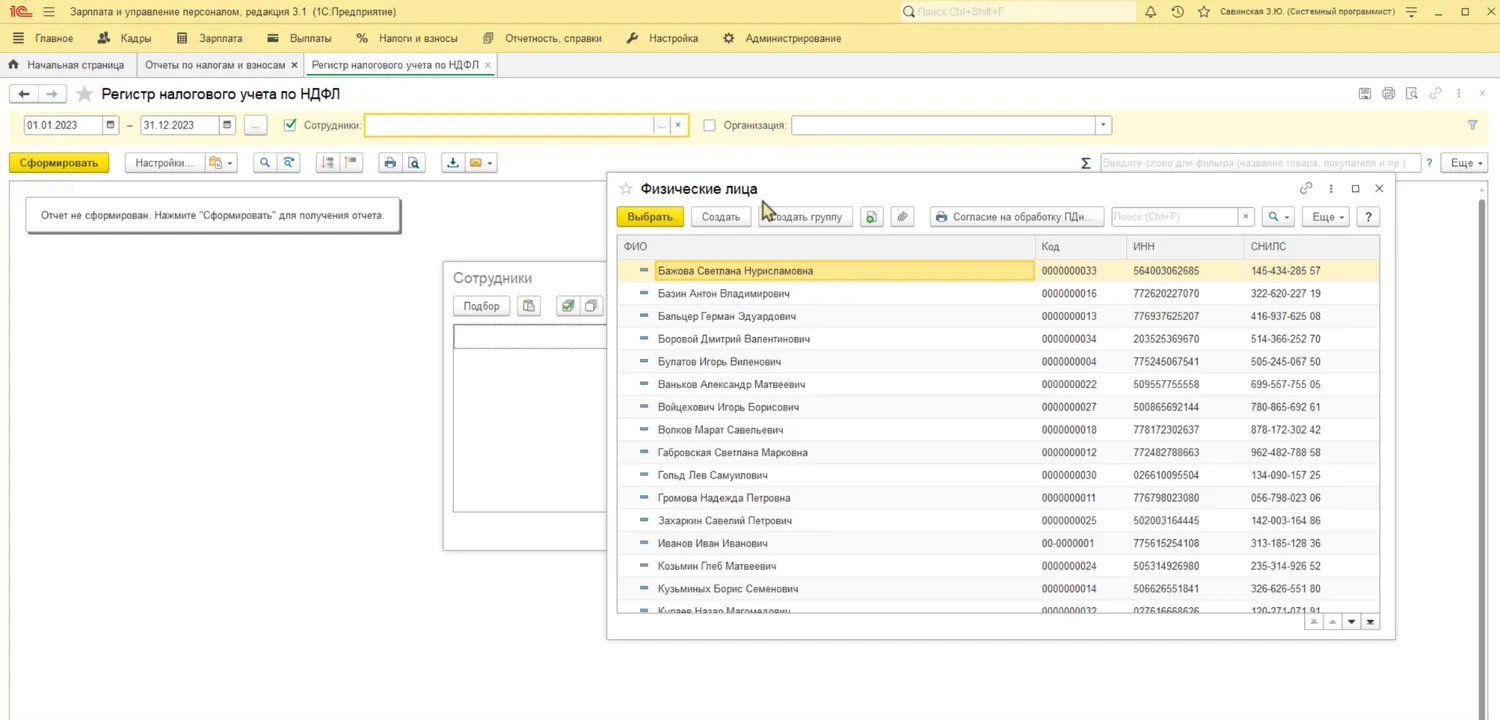
Task: Open service settings menu next to user name
Action: point(1412,12)
